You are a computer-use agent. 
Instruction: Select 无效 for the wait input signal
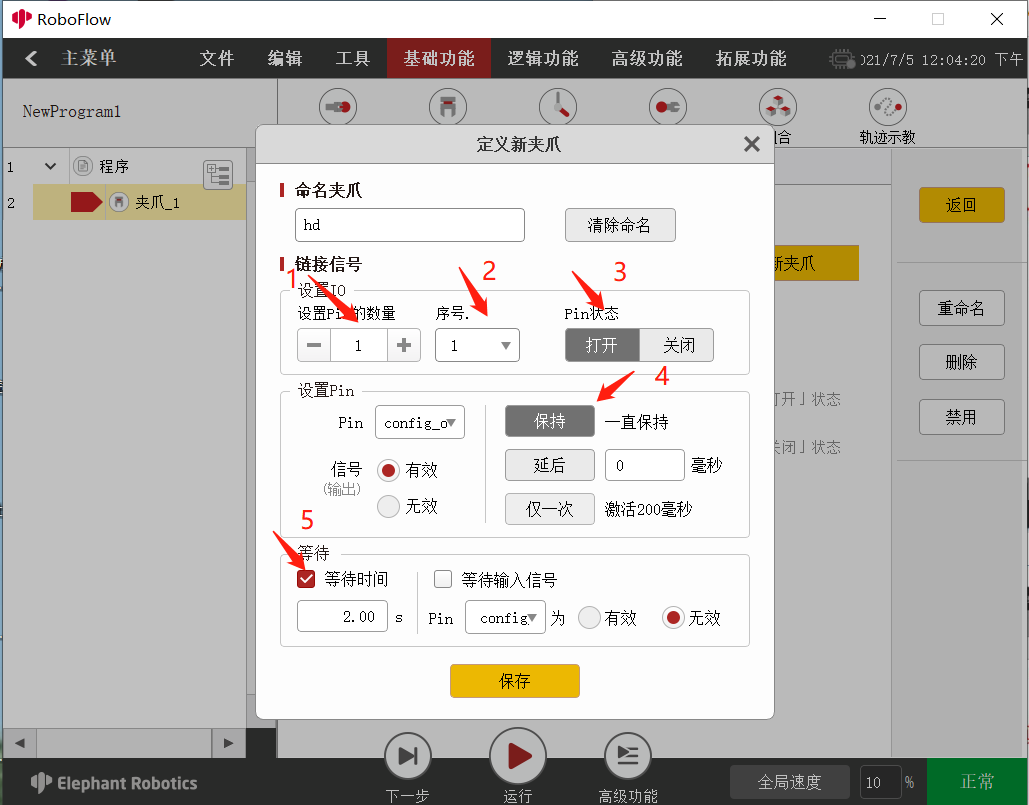[x=673, y=617]
